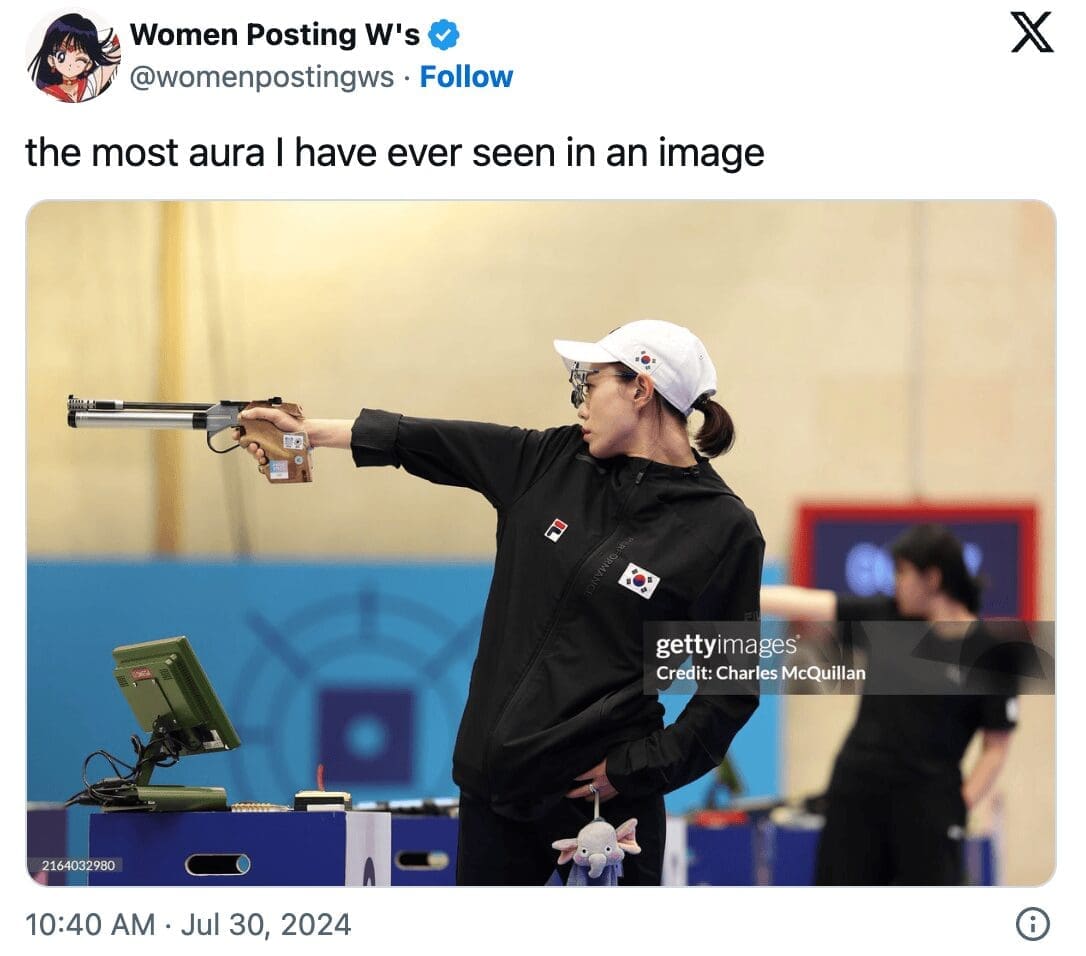Screen dimensions: 1086x956
Task: Click the Credit: Charles McQuillan text
Action: tap(760, 673)
